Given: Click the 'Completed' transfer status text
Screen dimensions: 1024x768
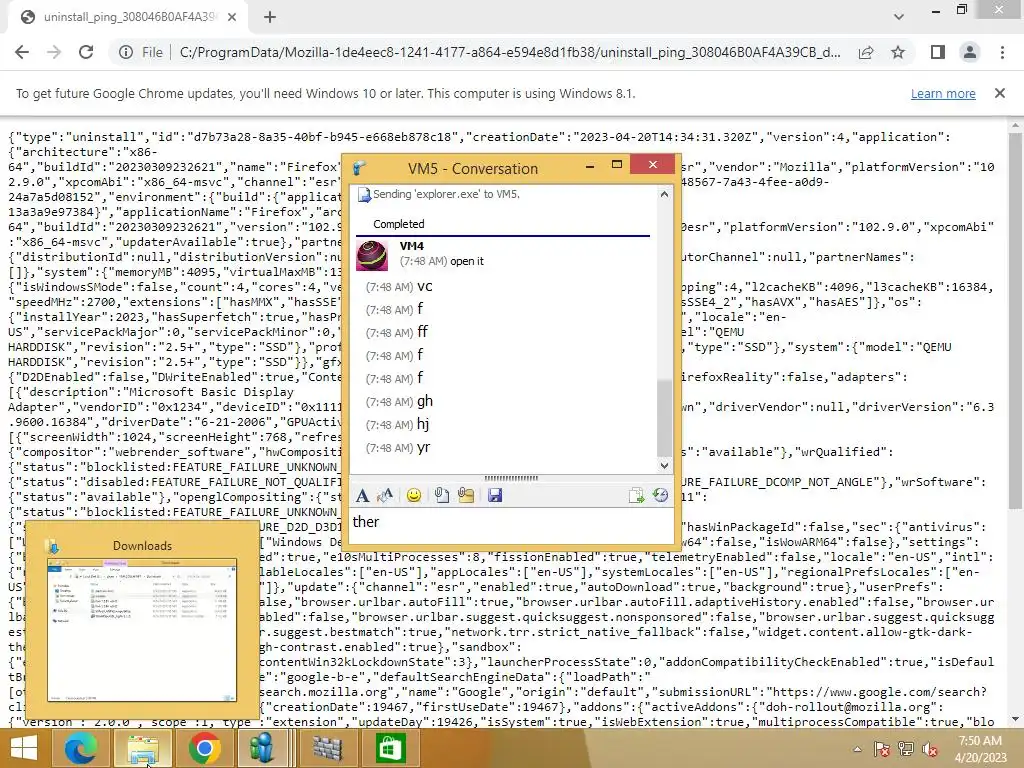Looking at the screenshot, I should click(398, 224).
